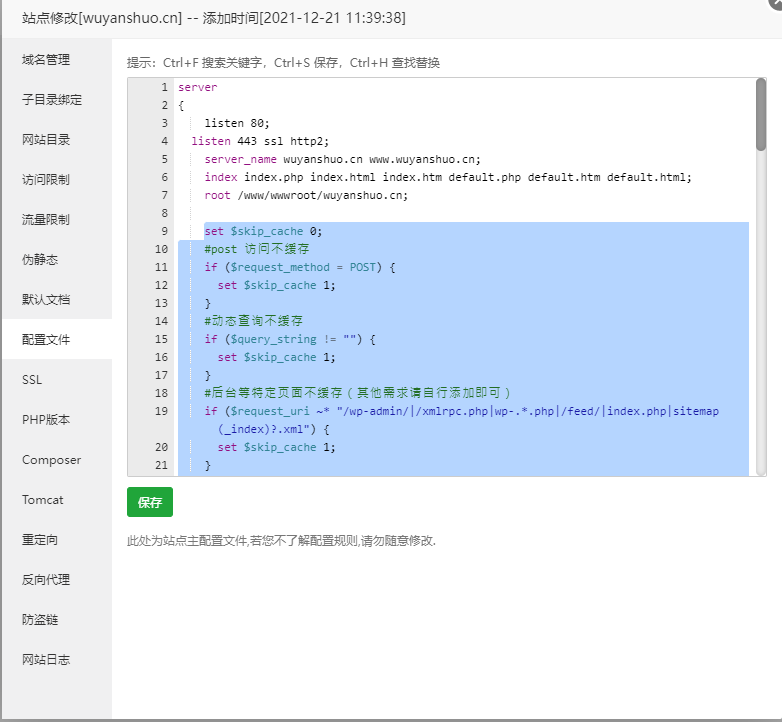The width and height of the screenshot is (782, 722).
Task: Go to the 伪静态 tab
Action: pos(57,259)
